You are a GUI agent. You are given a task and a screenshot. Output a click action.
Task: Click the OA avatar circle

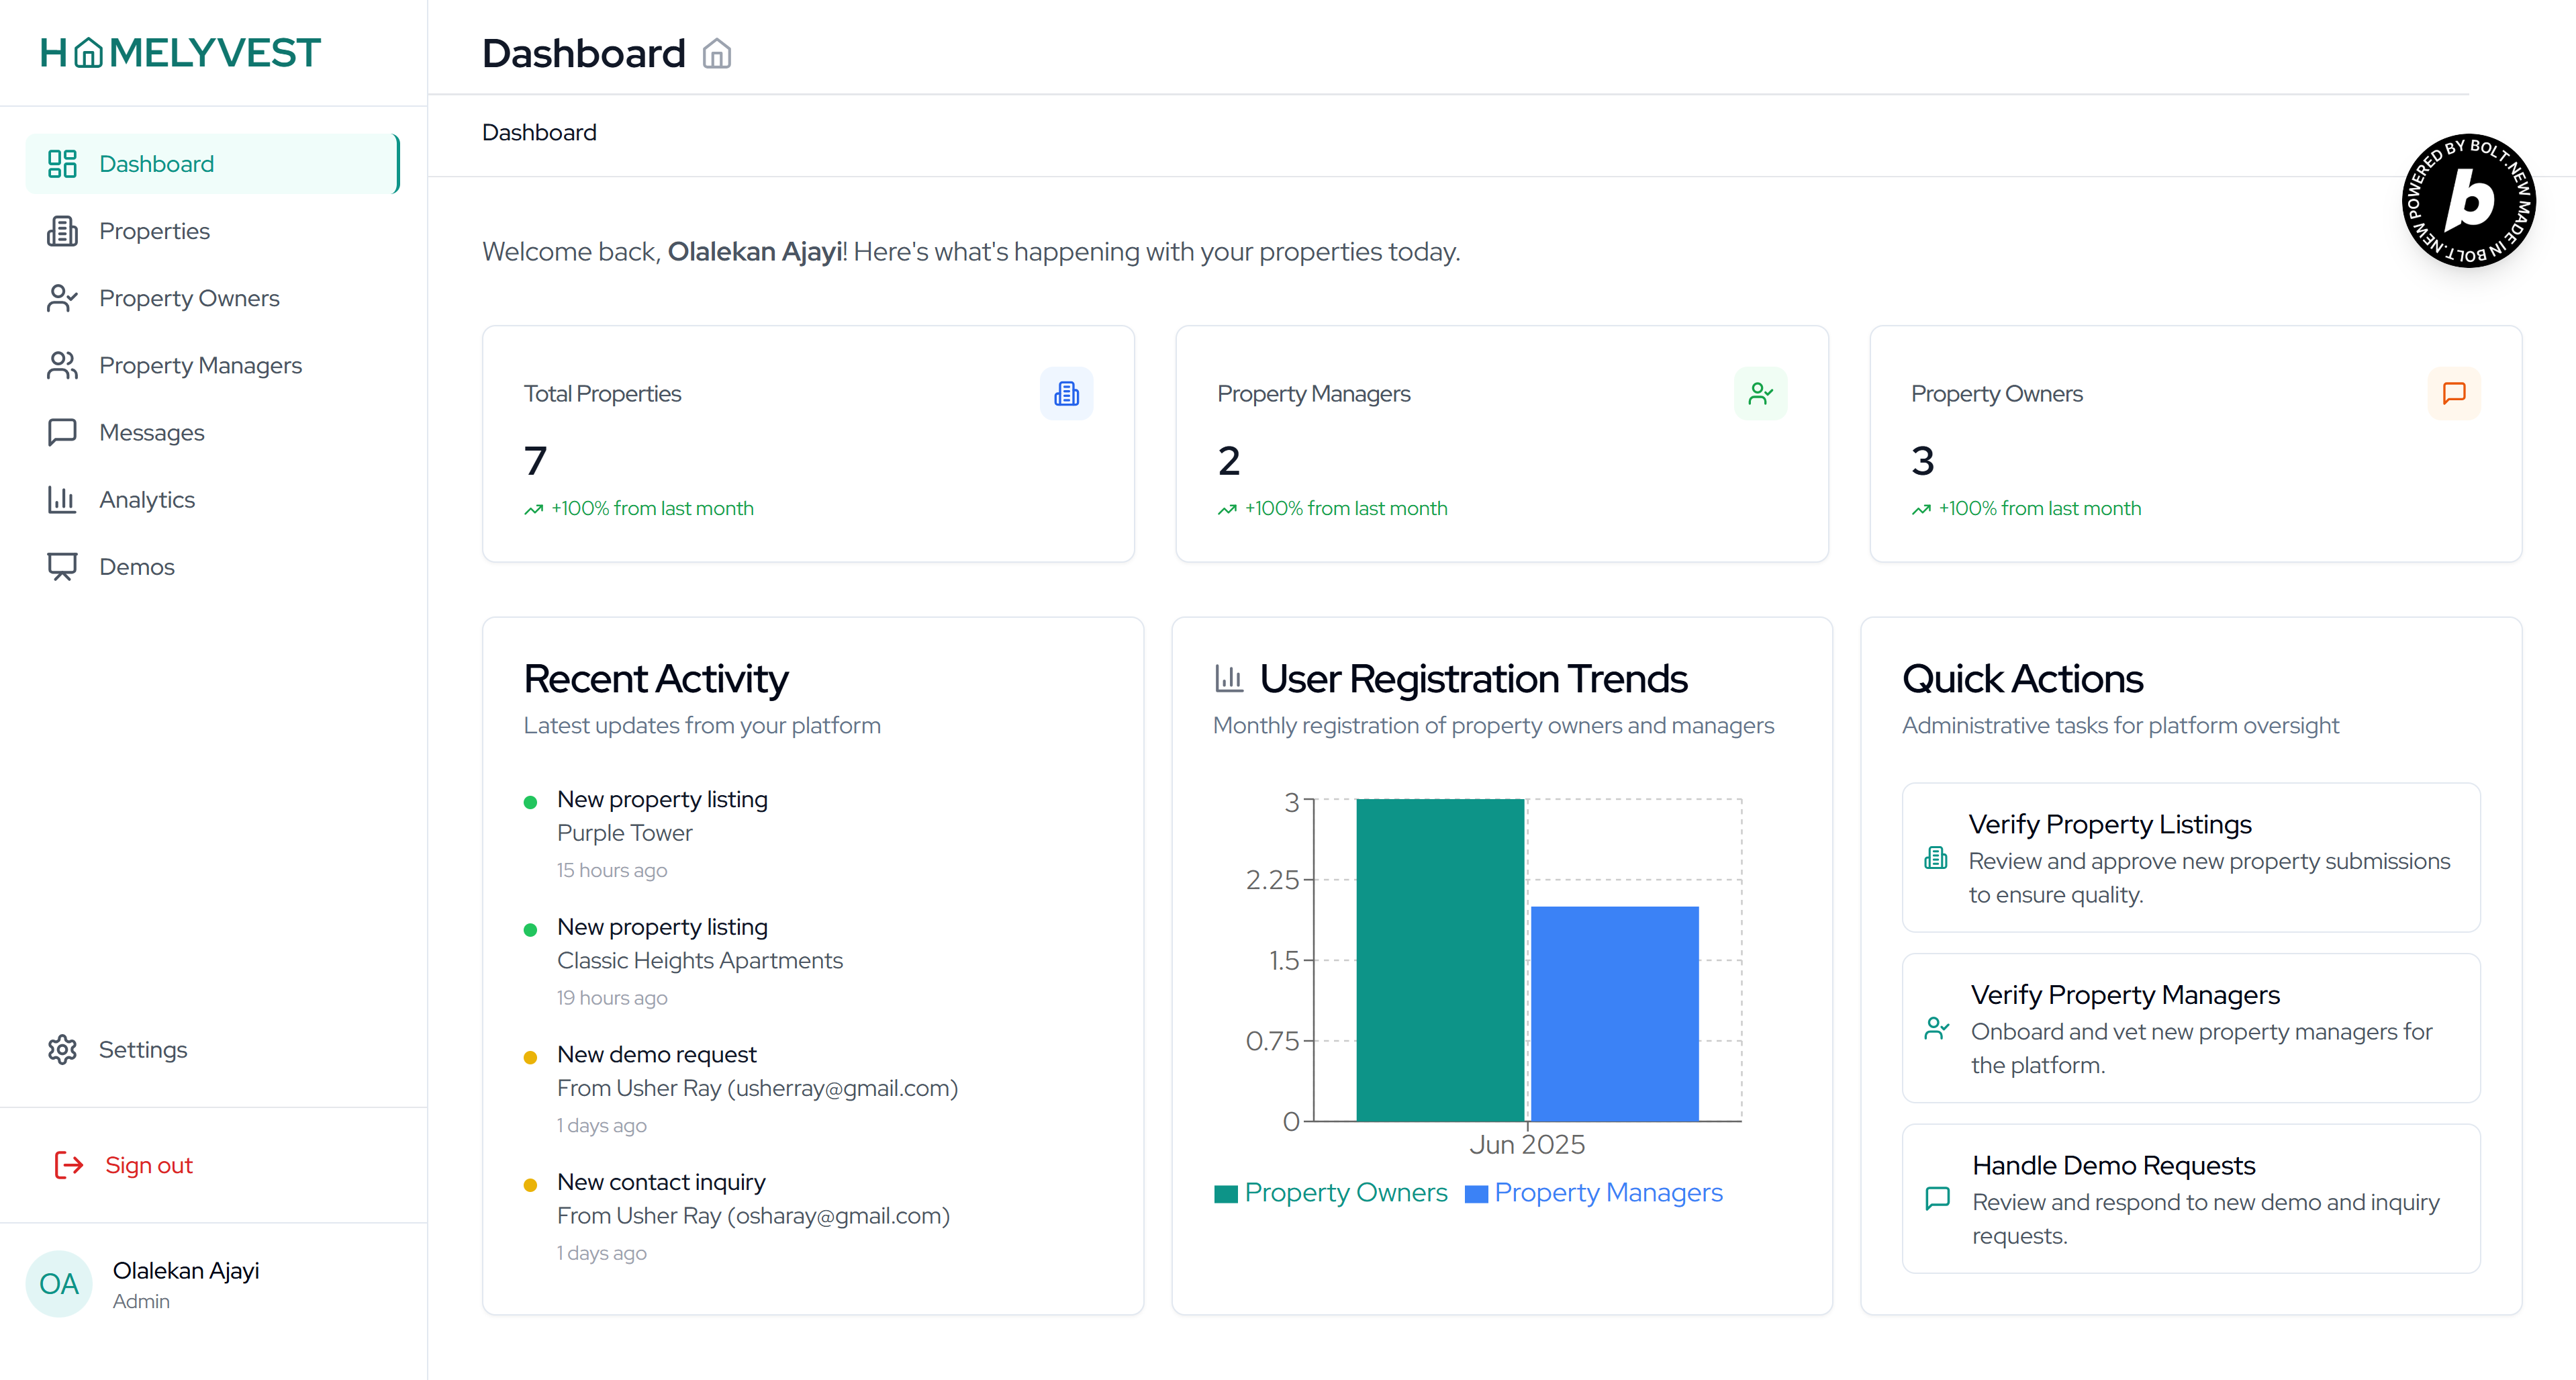(59, 1283)
